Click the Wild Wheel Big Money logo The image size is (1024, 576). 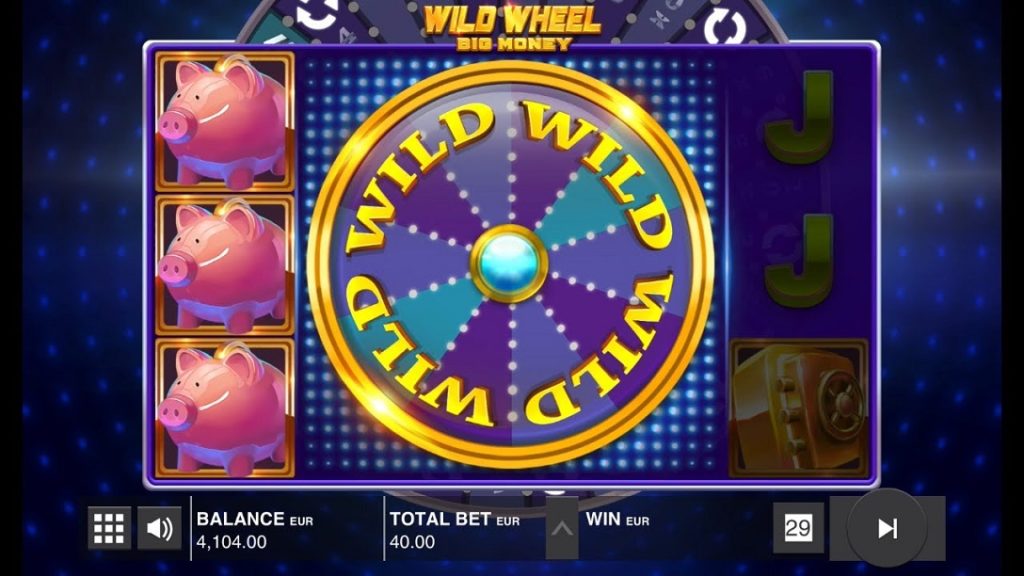pos(512,27)
